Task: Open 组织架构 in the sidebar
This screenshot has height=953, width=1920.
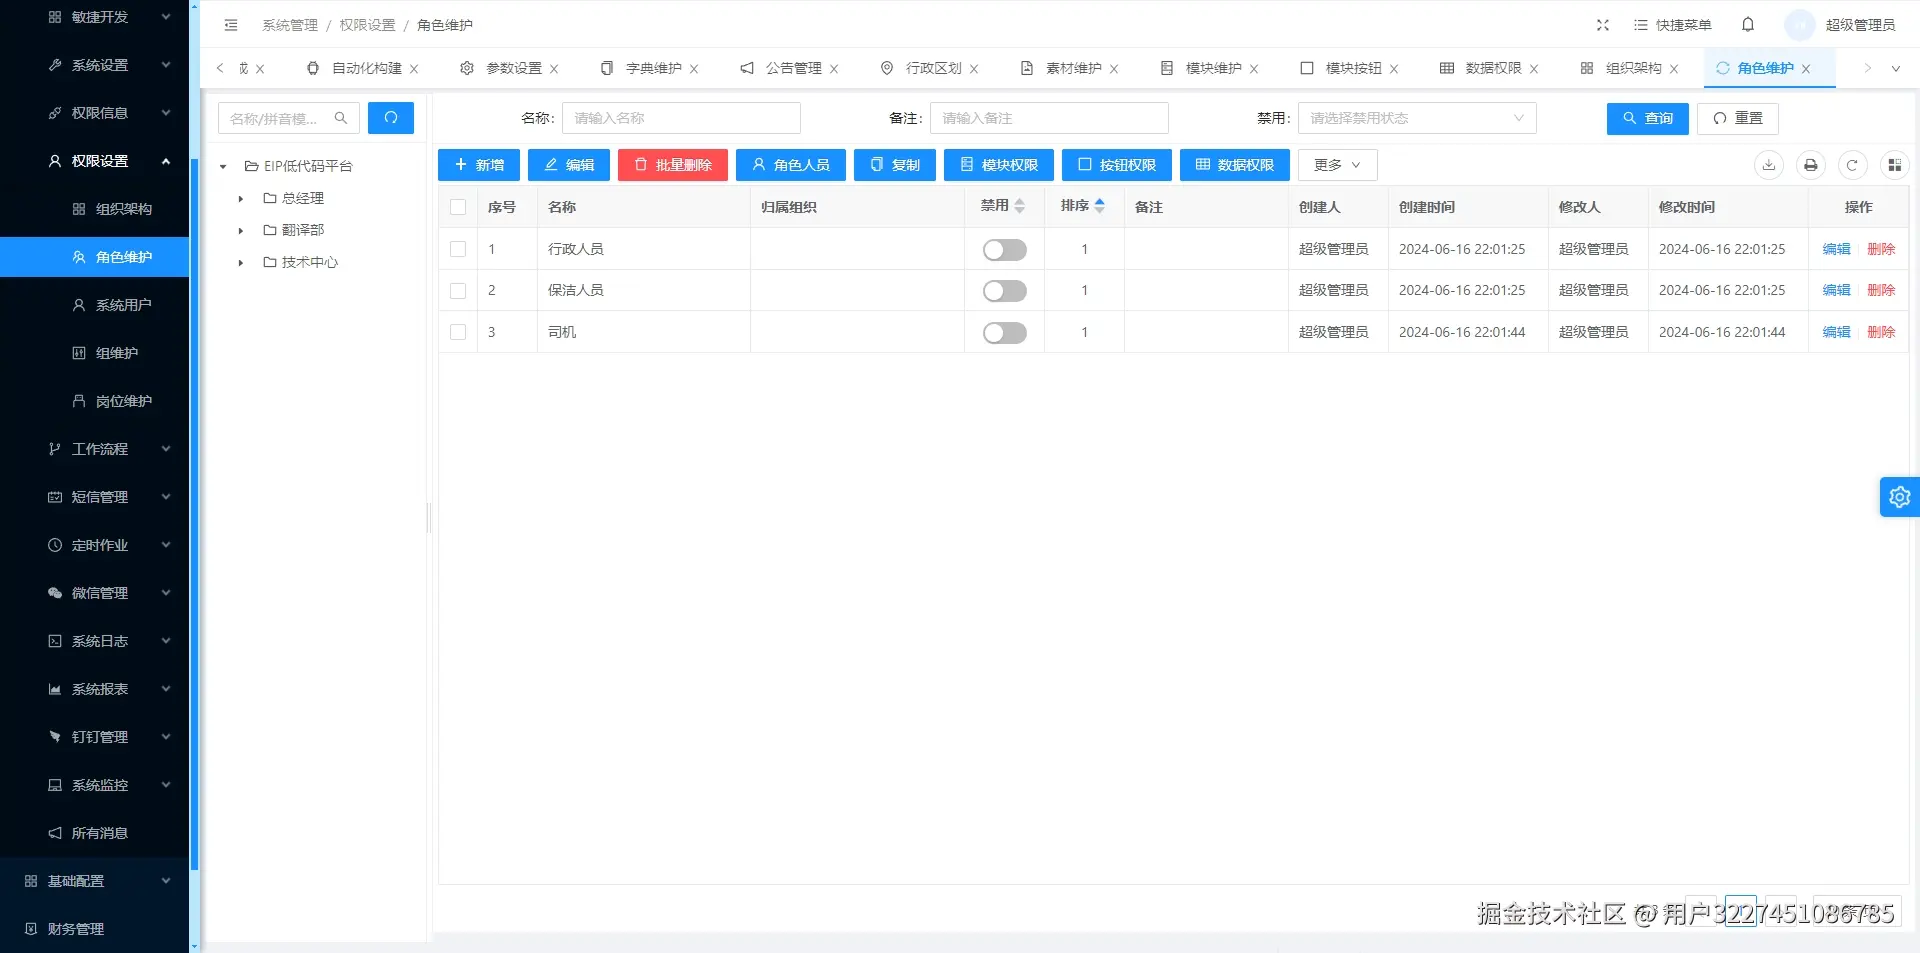Action: (95, 209)
